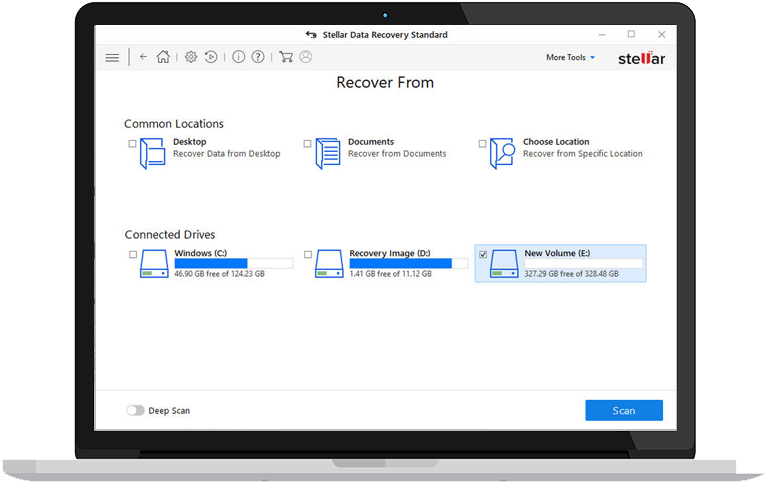Minimize the Stellar Data Recovery window

point(602,34)
